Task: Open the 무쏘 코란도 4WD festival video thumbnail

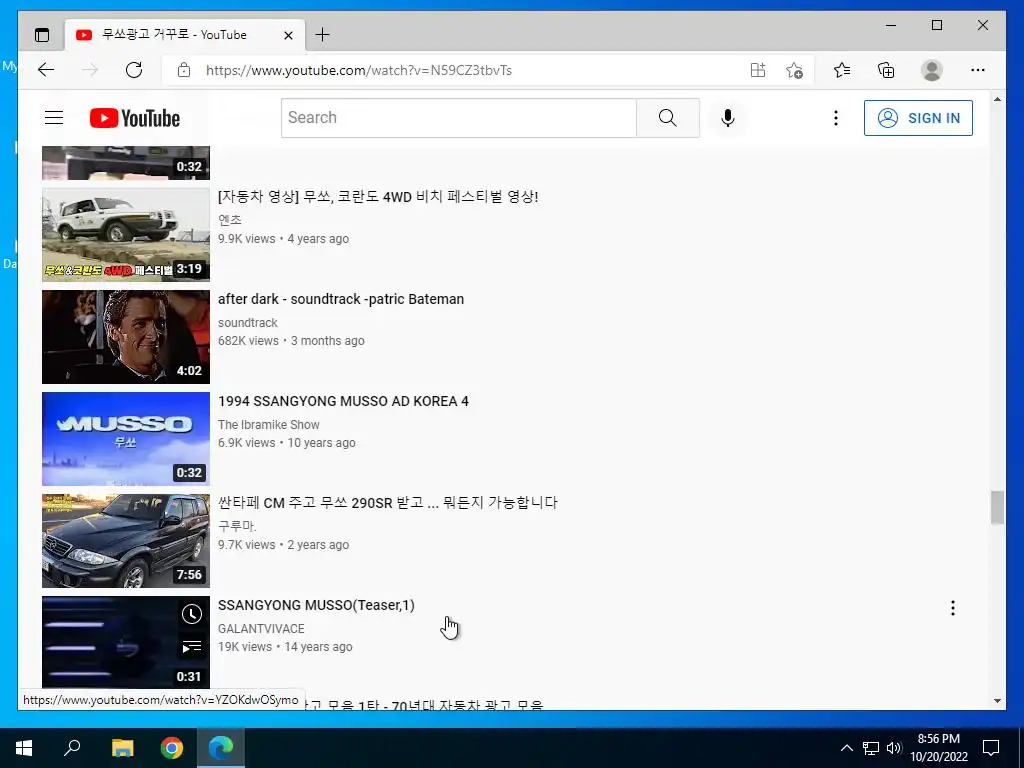Action: click(126, 235)
